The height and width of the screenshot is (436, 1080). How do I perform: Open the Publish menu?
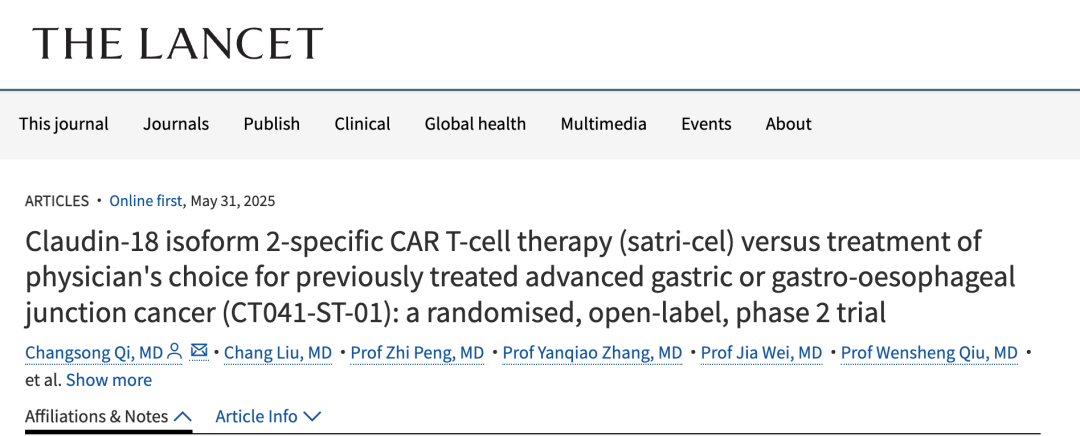[x=272, y=124]
